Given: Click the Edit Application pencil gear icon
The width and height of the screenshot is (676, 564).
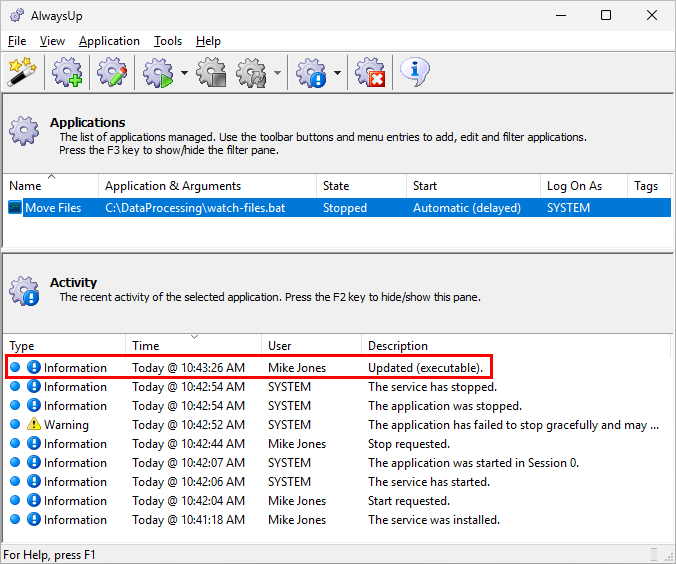Looking at the screenshot, I should coord(112,72).
